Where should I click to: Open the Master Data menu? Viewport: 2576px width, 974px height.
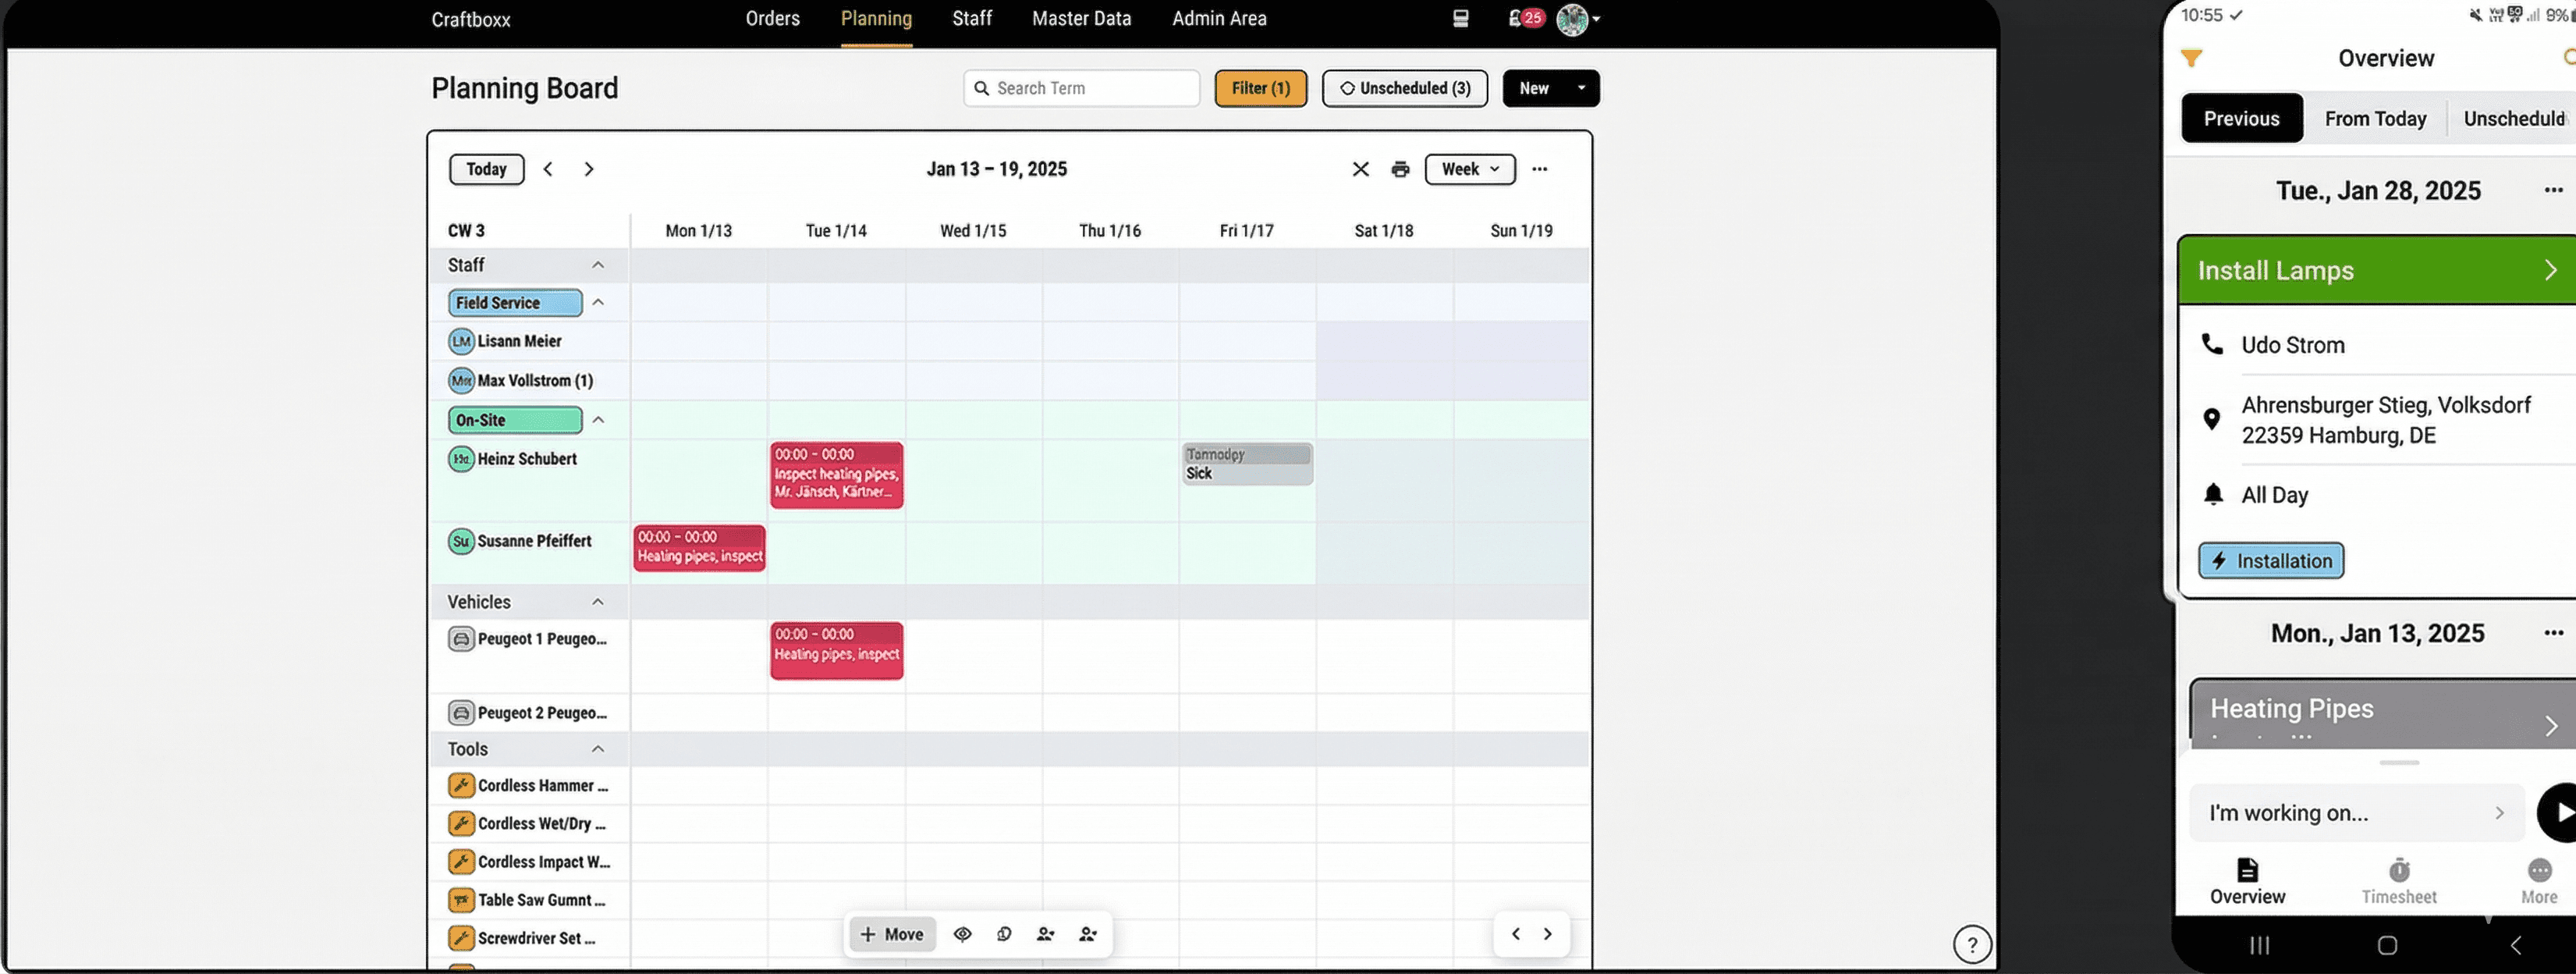click(x=1081, y=18)
